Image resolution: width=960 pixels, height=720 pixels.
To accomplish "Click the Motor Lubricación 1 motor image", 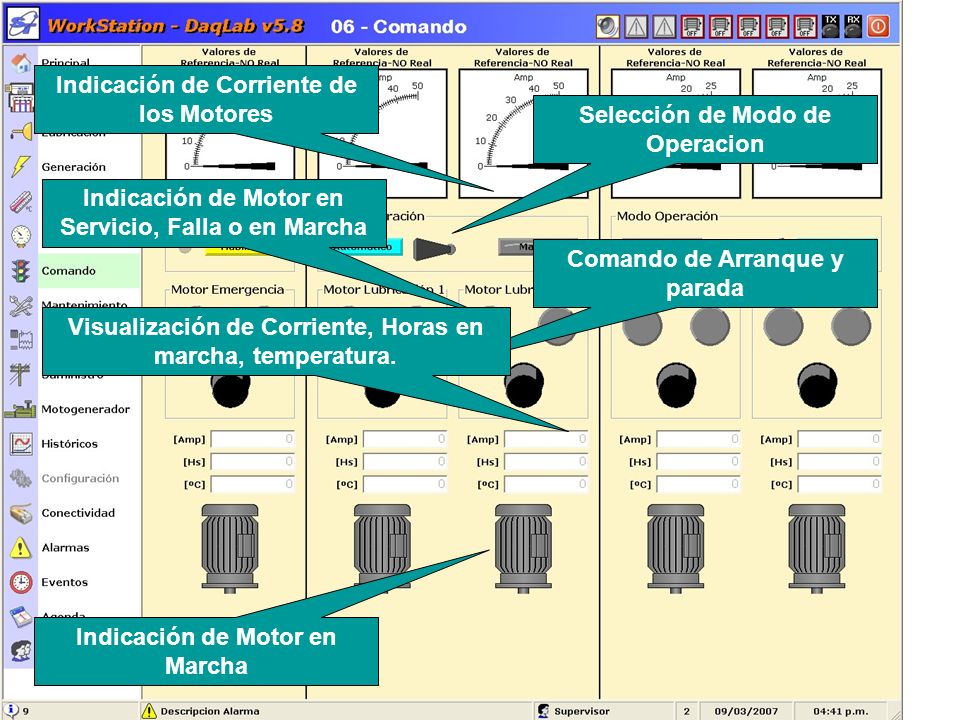I will click(x=382, y=549).
